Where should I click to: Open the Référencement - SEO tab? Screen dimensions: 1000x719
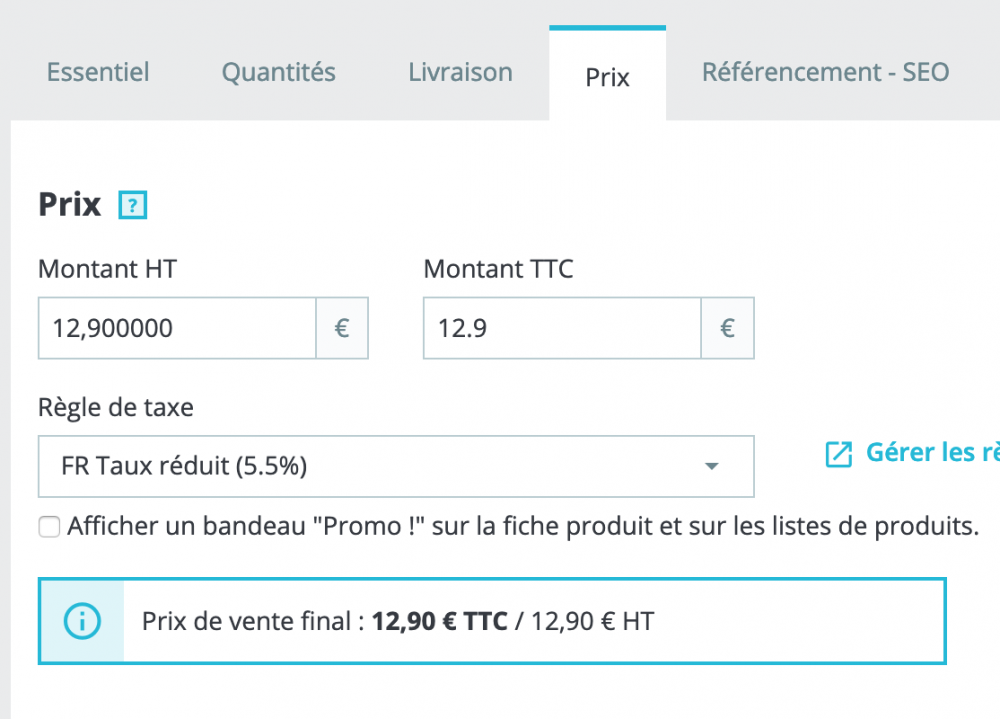point(825,72)
